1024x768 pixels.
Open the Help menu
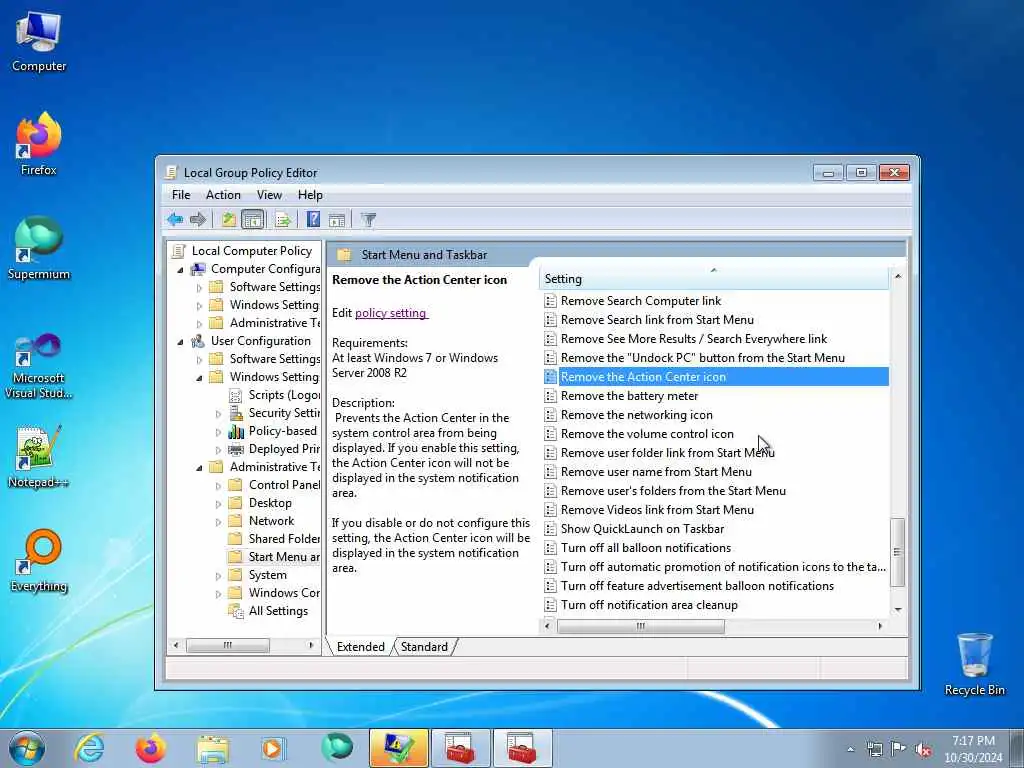(310, 195)
